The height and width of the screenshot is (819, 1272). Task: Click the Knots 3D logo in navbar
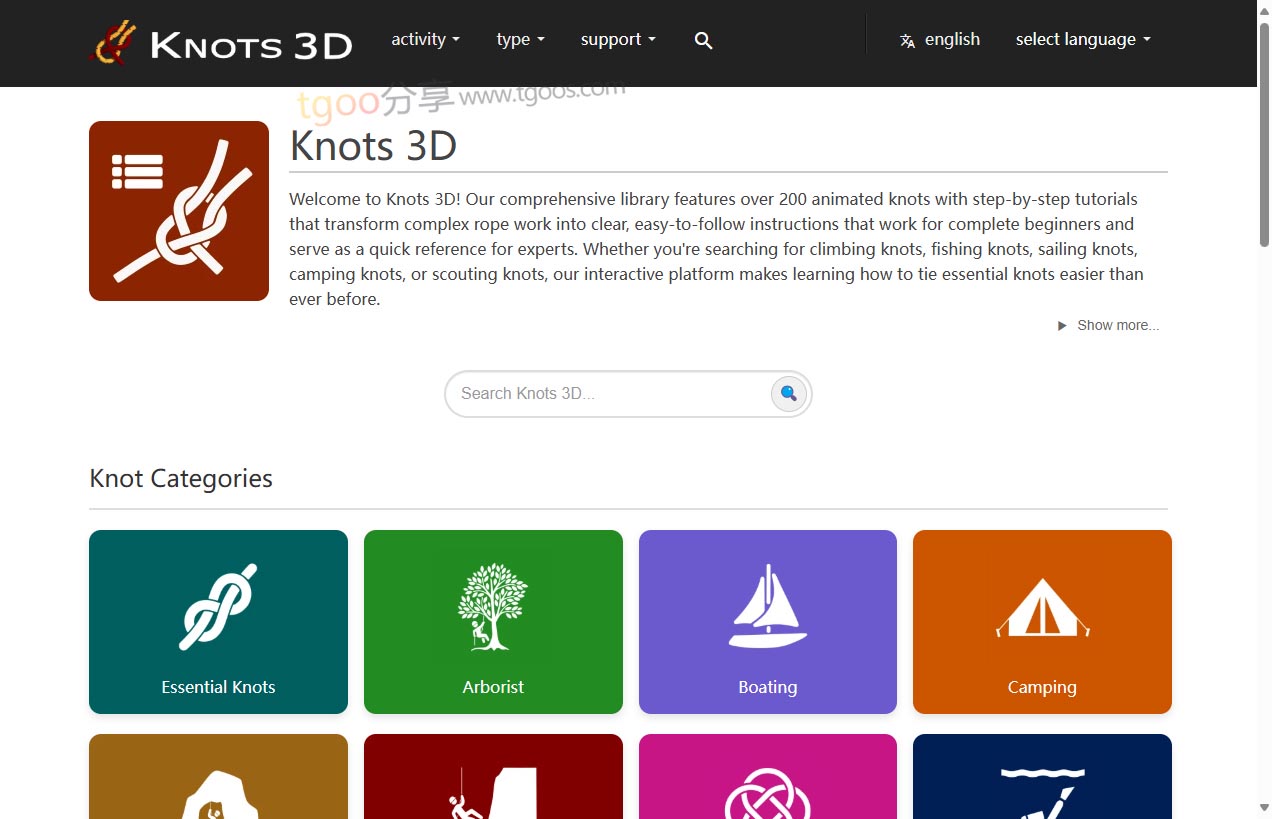(221, 43)
